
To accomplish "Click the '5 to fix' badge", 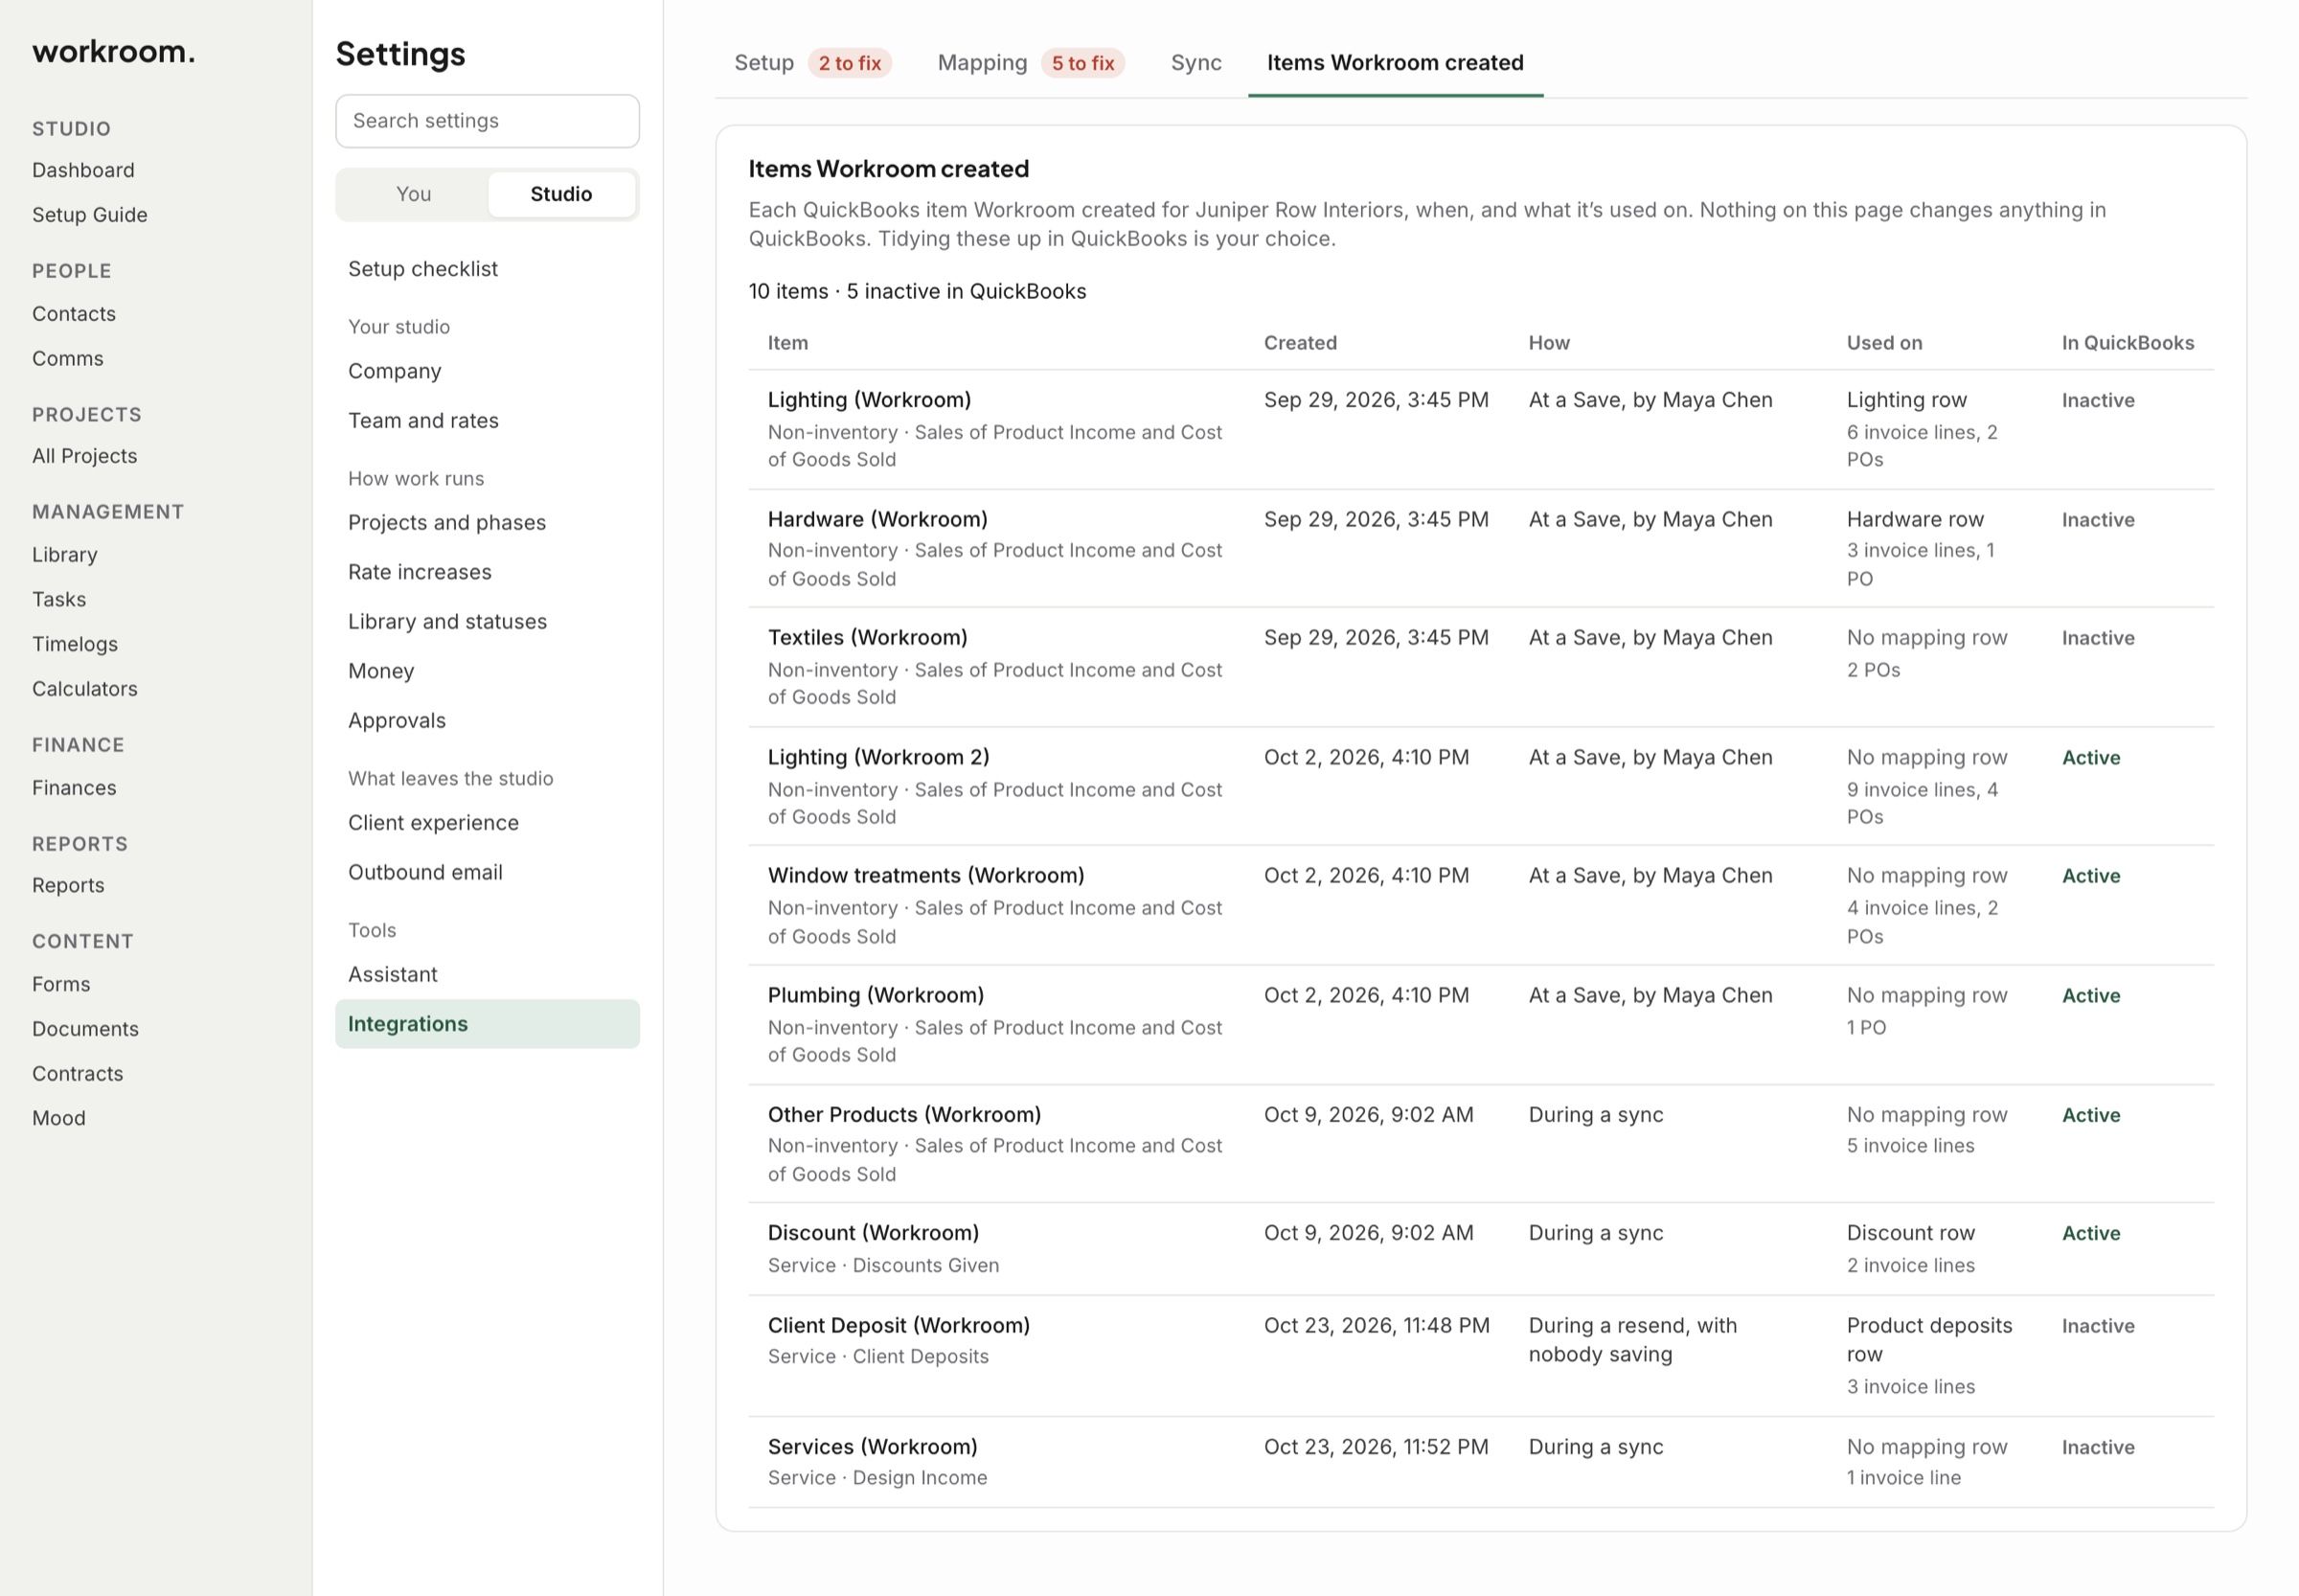I will pyautogui.click(x=1083, y=63).
